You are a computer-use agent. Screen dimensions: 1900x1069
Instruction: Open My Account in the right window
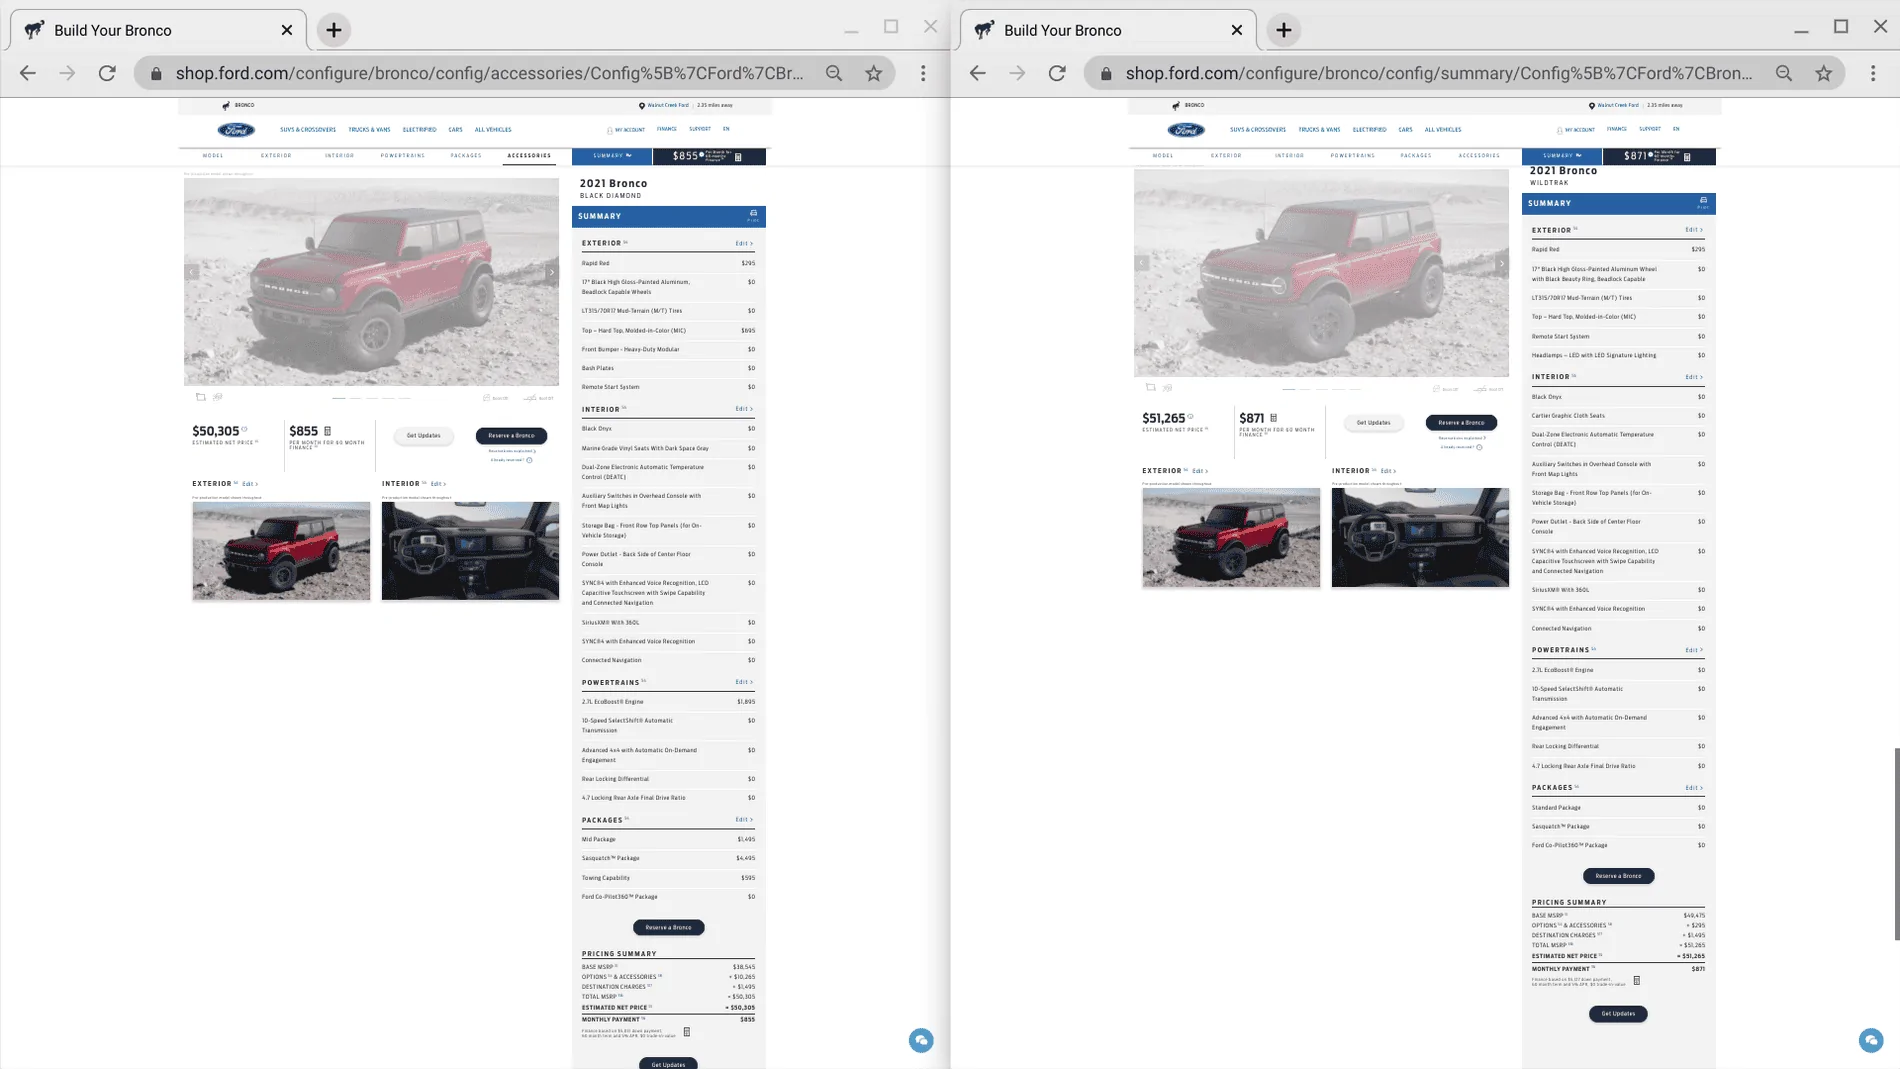click(x=1576, y=130)
